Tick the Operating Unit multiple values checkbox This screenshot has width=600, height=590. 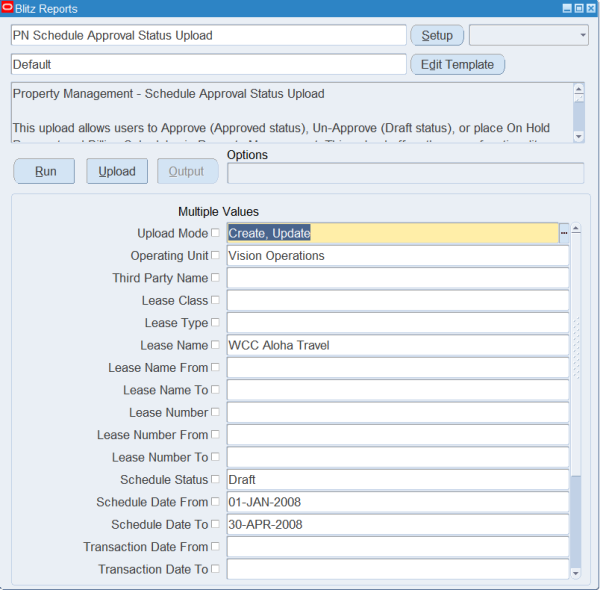click(215, 255)
